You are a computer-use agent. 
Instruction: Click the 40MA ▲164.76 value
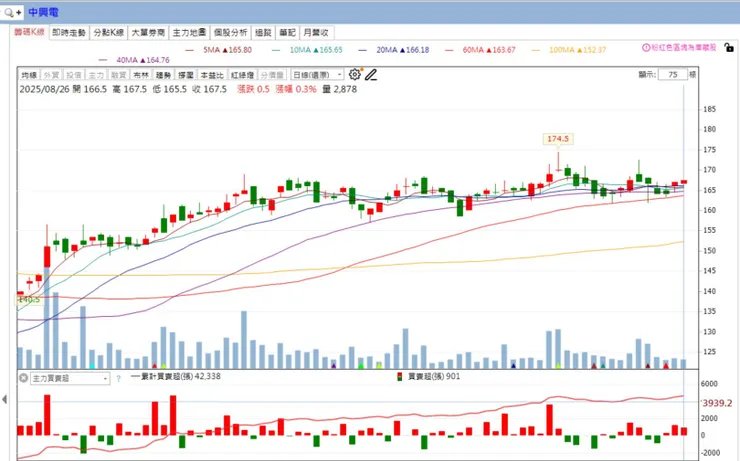pos(143,60)
